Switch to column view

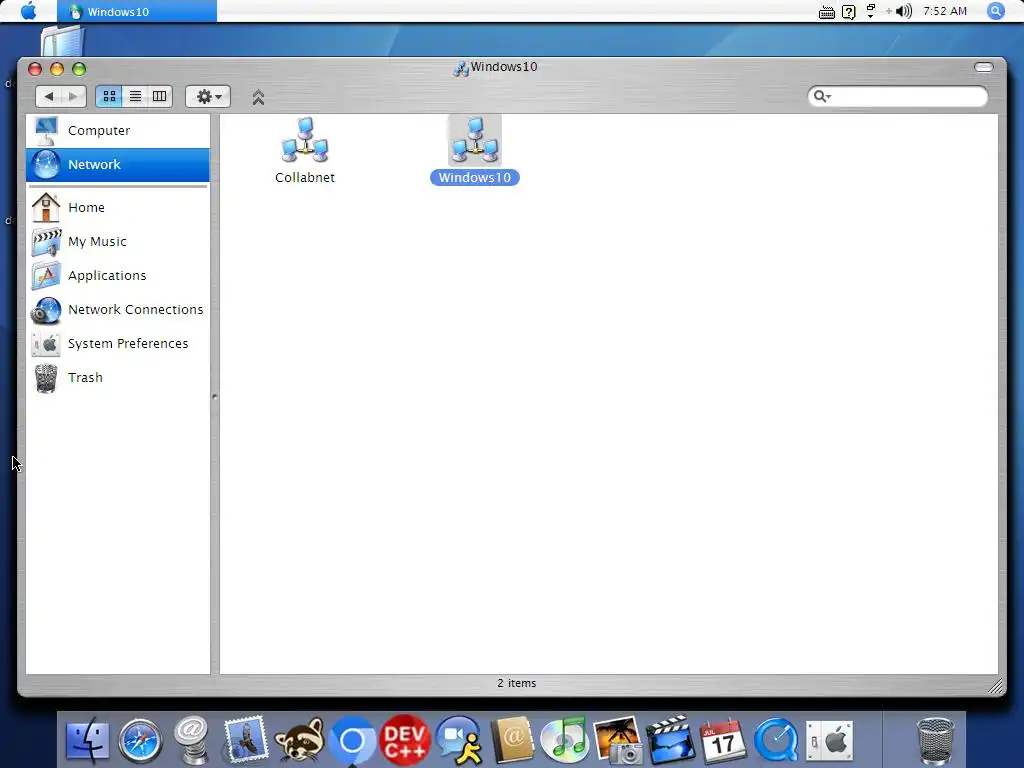coord(159,97)
